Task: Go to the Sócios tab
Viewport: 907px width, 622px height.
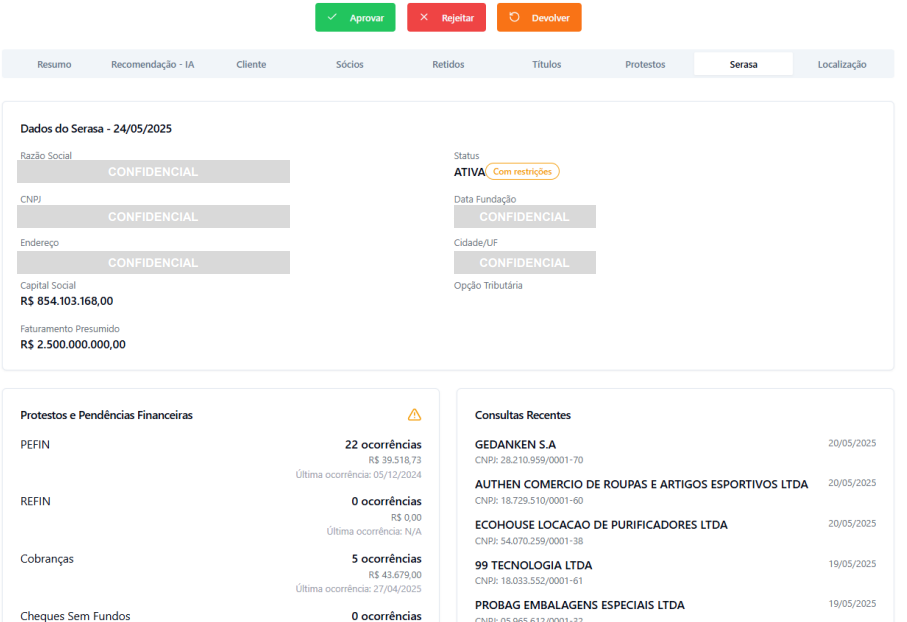Action: (350, 65)
